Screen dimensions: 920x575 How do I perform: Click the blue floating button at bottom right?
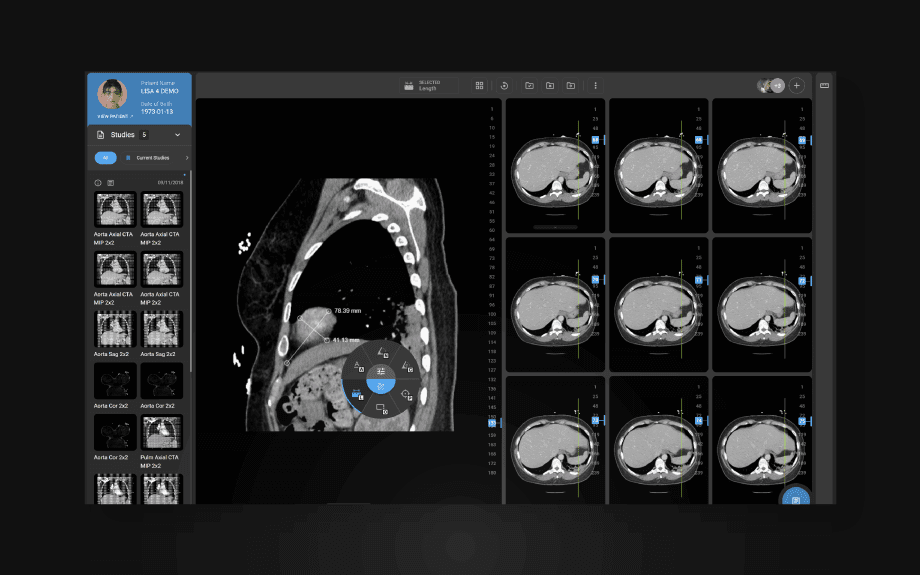[x=796, y=498]
